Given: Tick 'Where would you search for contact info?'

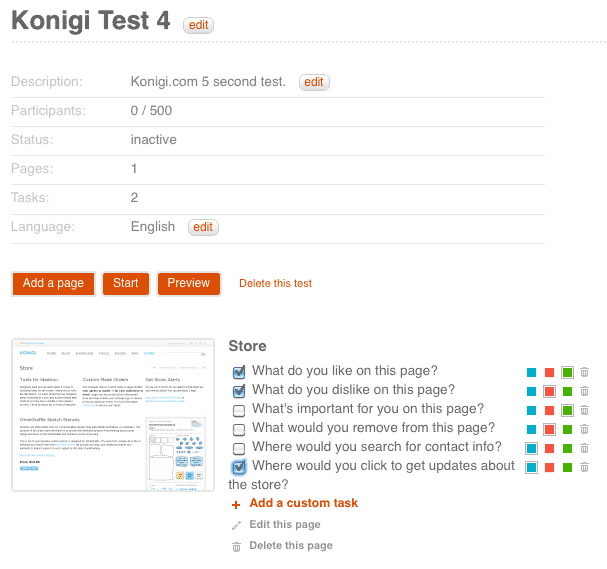Looking at the screenshot, I should (239, 449).
